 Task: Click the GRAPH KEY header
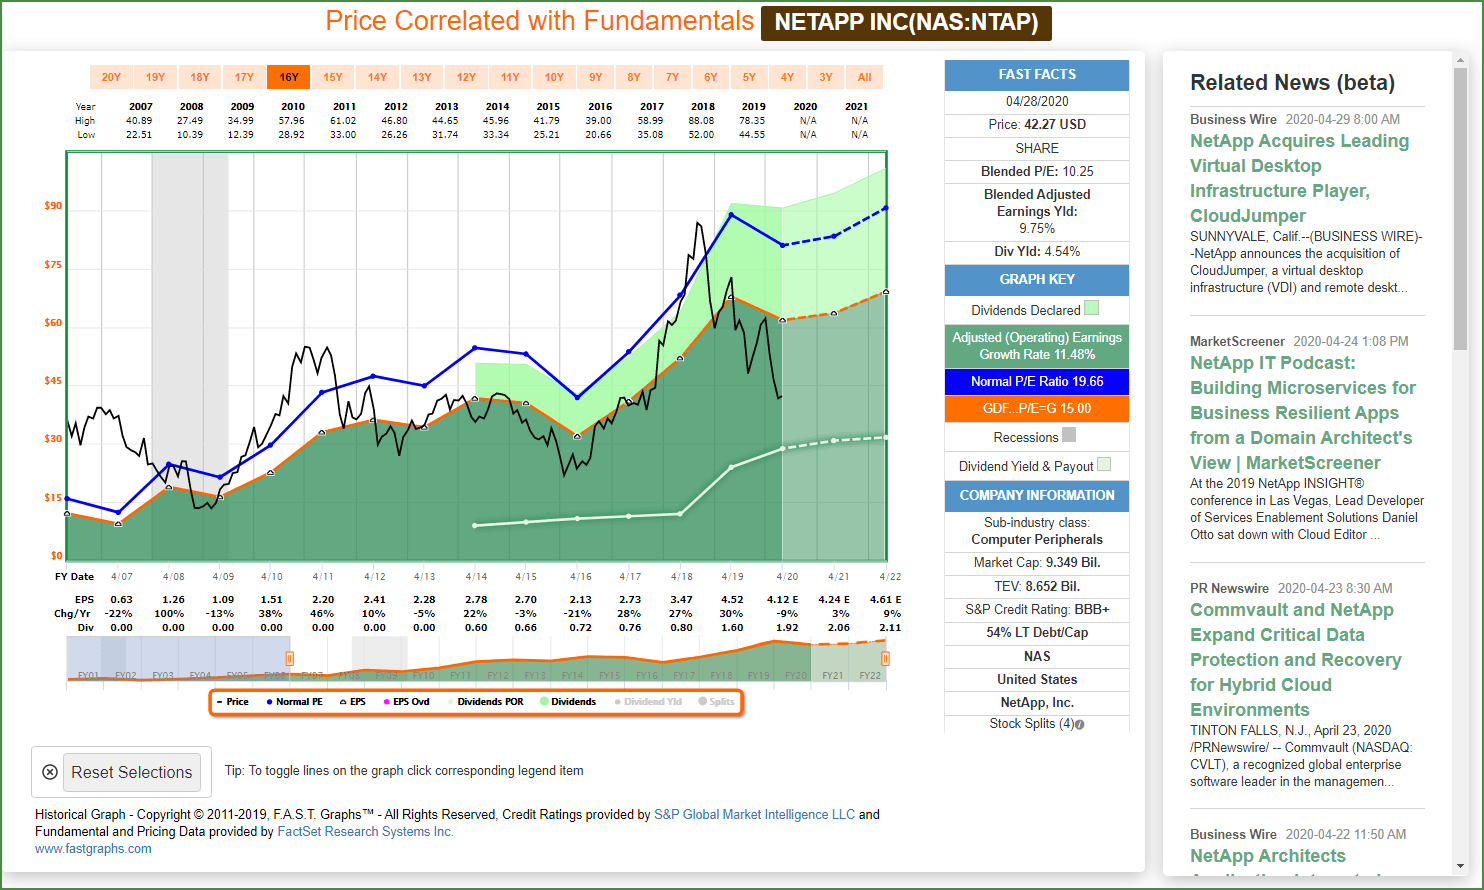(x=1037, y=280)
